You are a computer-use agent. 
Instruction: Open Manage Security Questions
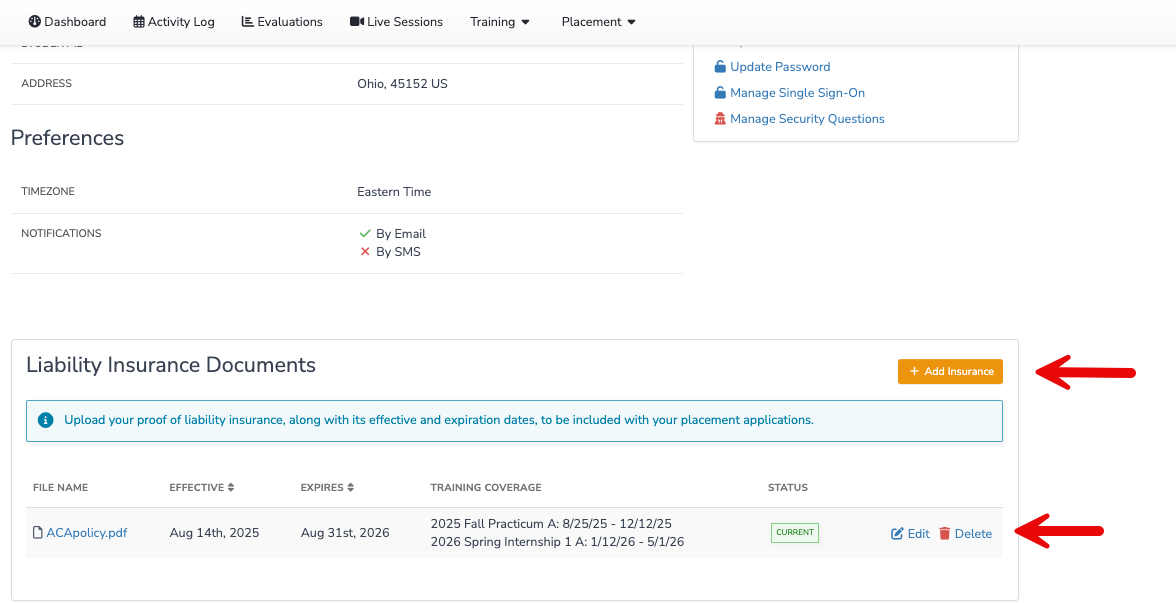[x=807, y=118]
